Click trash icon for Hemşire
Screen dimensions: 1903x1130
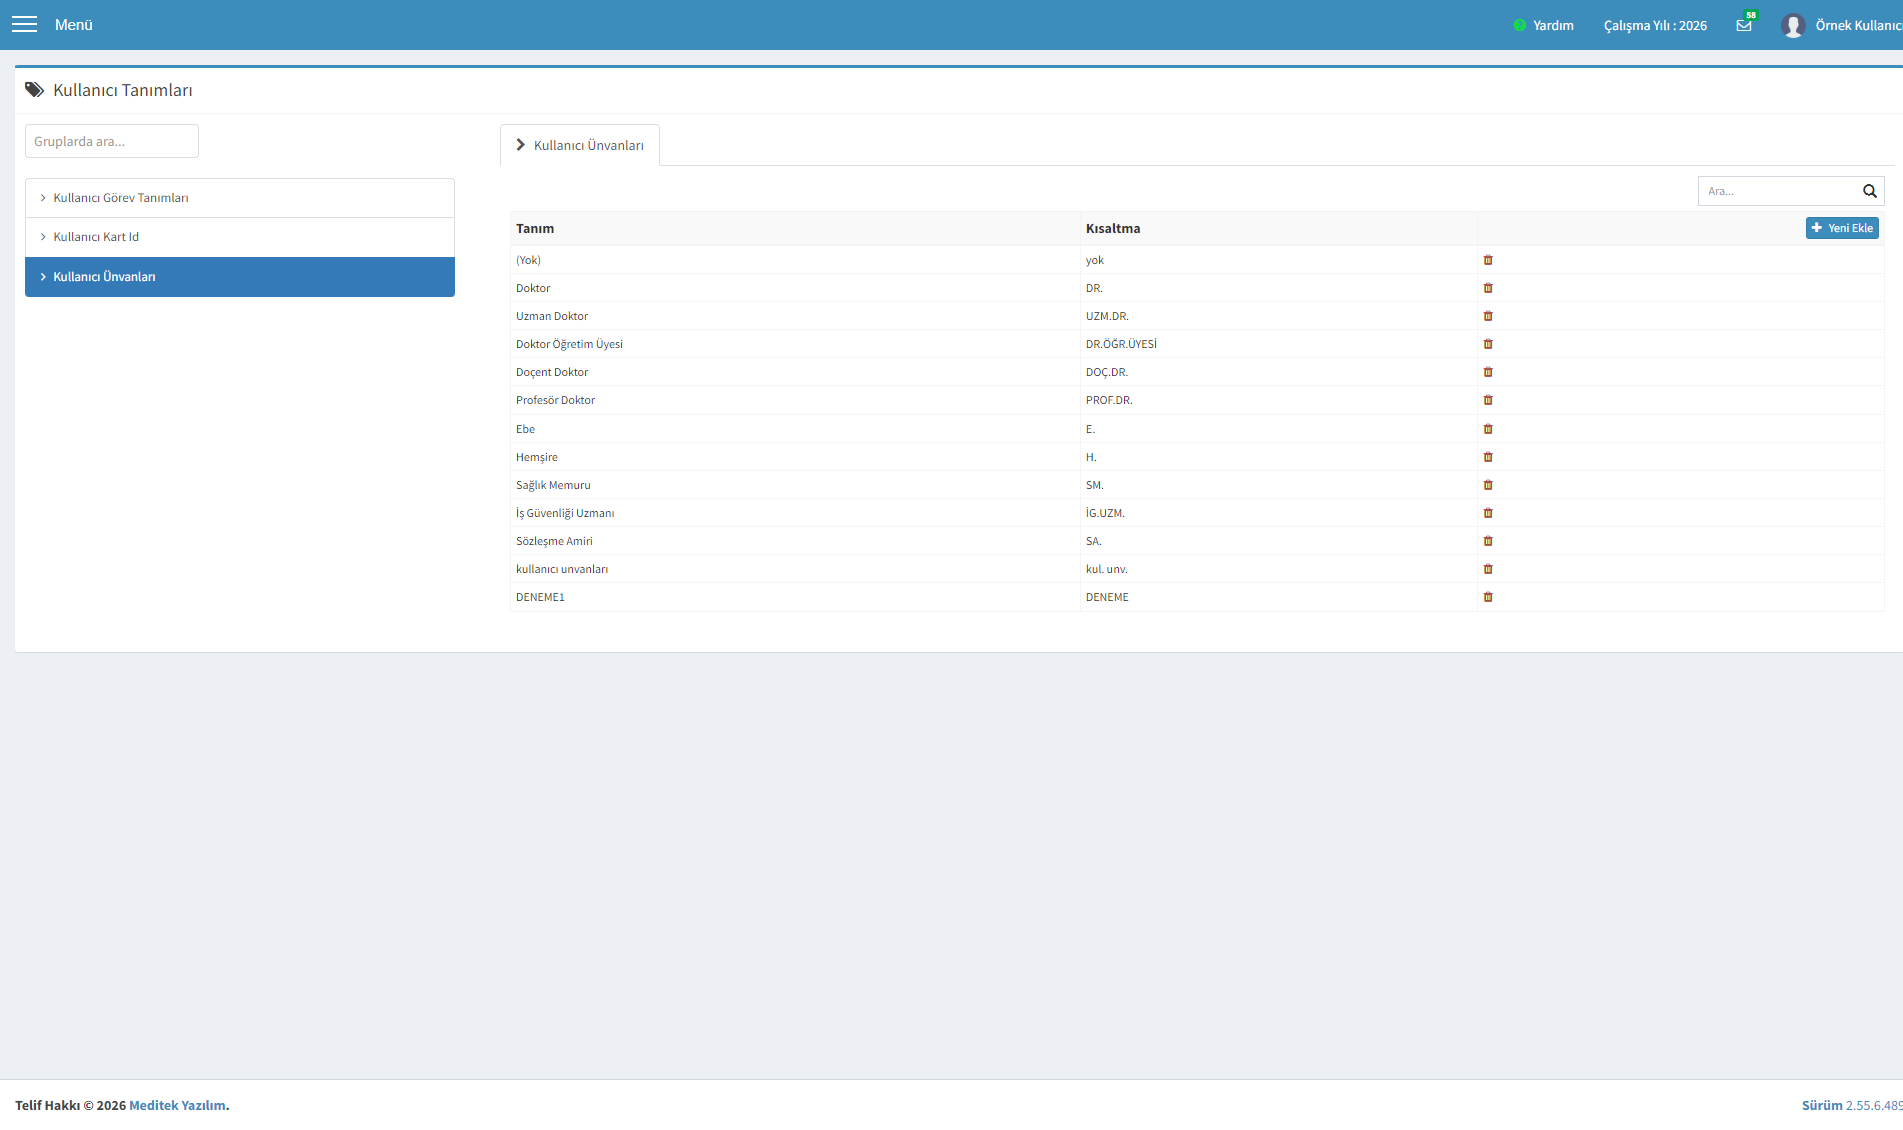1488,457
